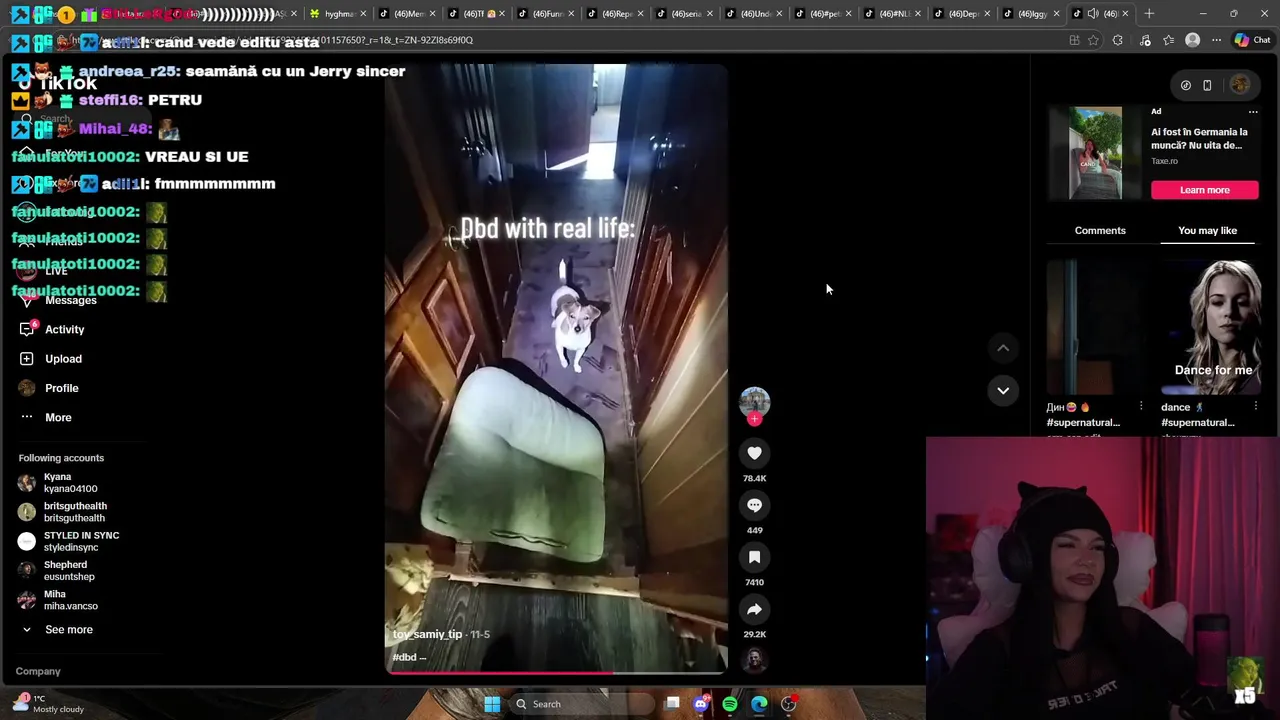
Task: Click the browser address bar URL
Action: pyautogui.click(x=560, y=40)
